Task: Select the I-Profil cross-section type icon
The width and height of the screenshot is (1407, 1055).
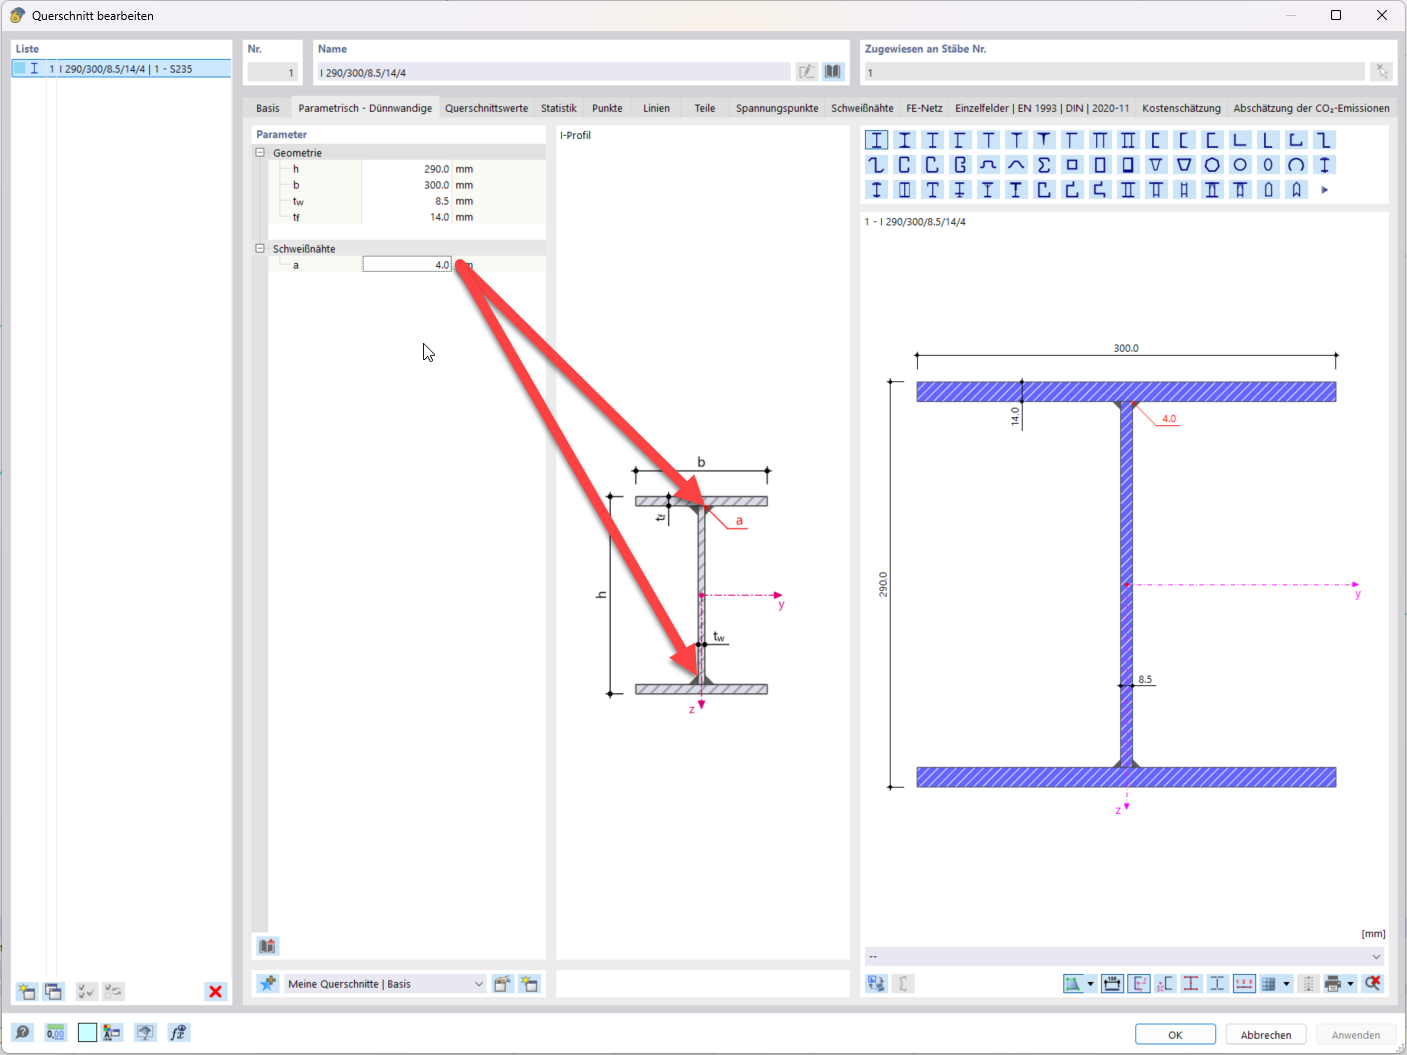Action: [876, 140]
